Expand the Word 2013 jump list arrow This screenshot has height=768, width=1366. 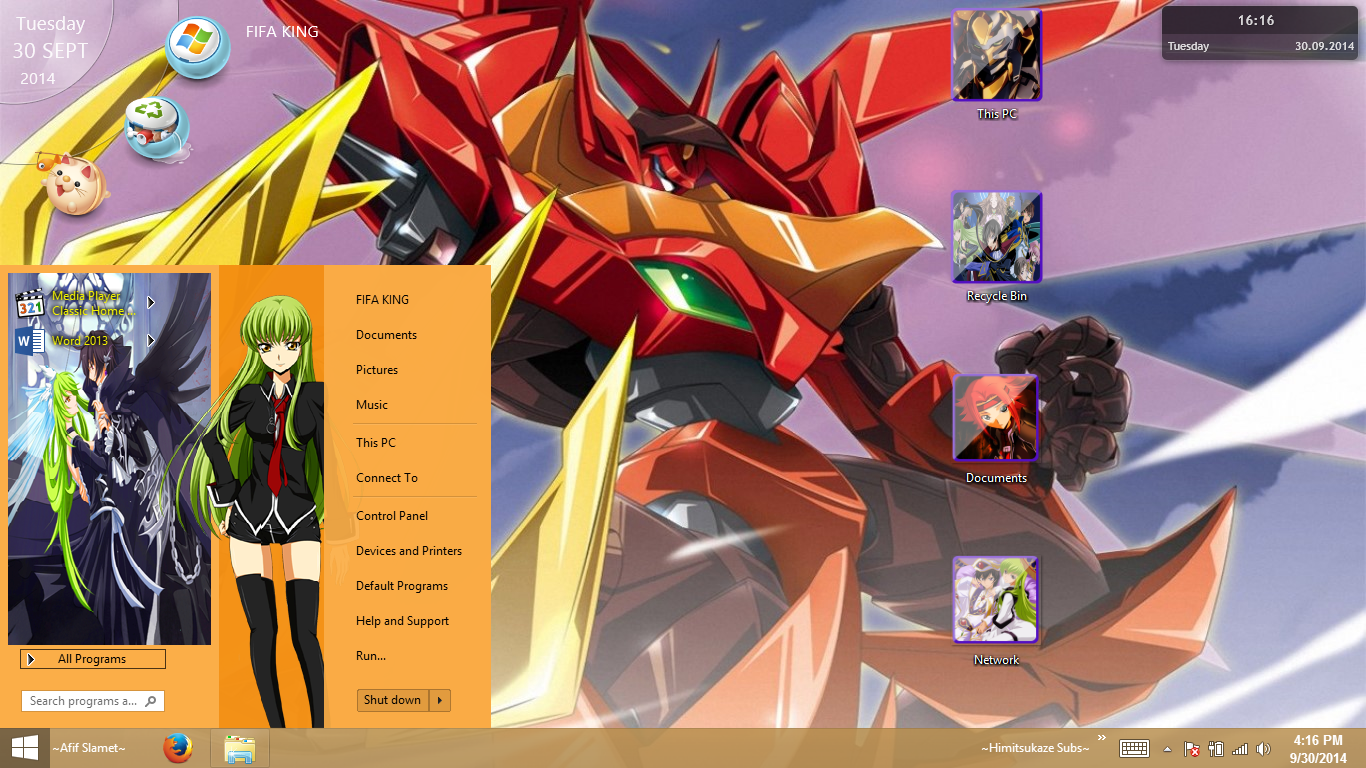click(151, 341)
